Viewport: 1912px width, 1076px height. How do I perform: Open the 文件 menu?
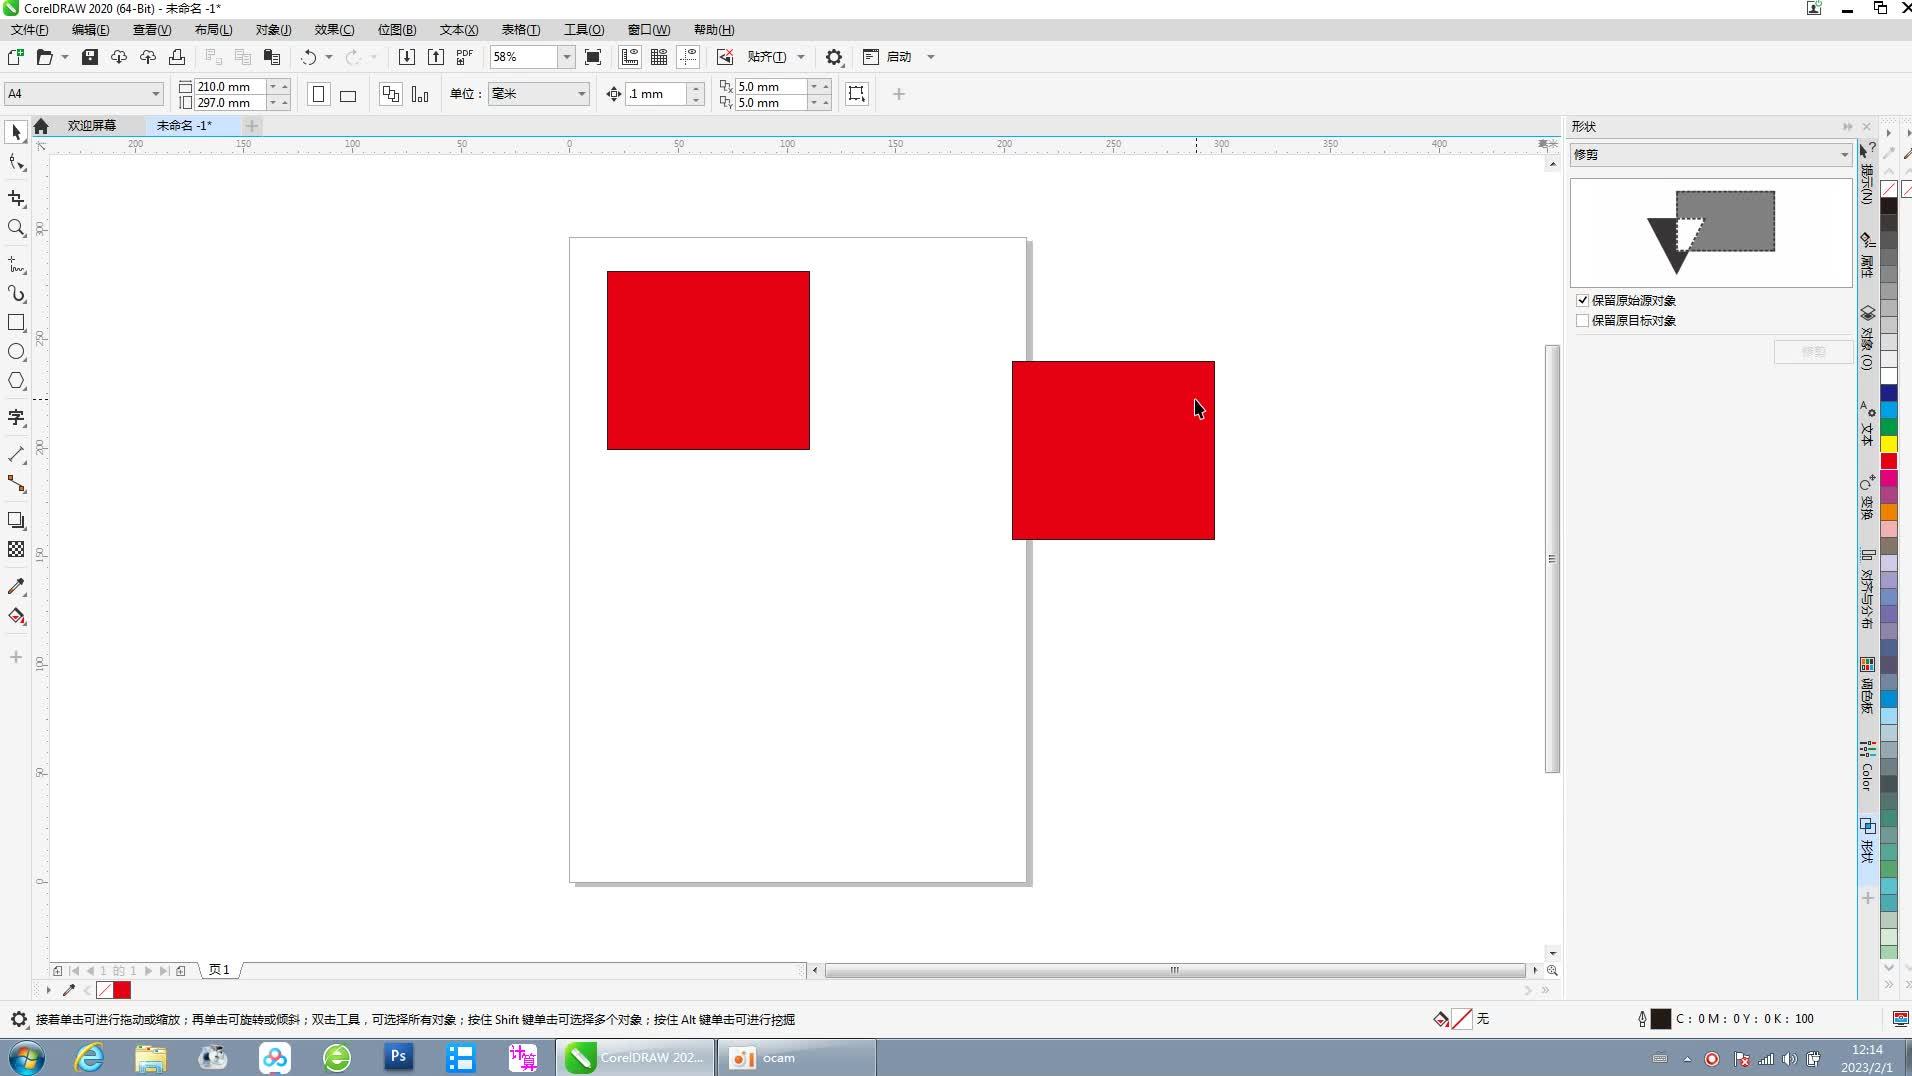click(27, 29)
